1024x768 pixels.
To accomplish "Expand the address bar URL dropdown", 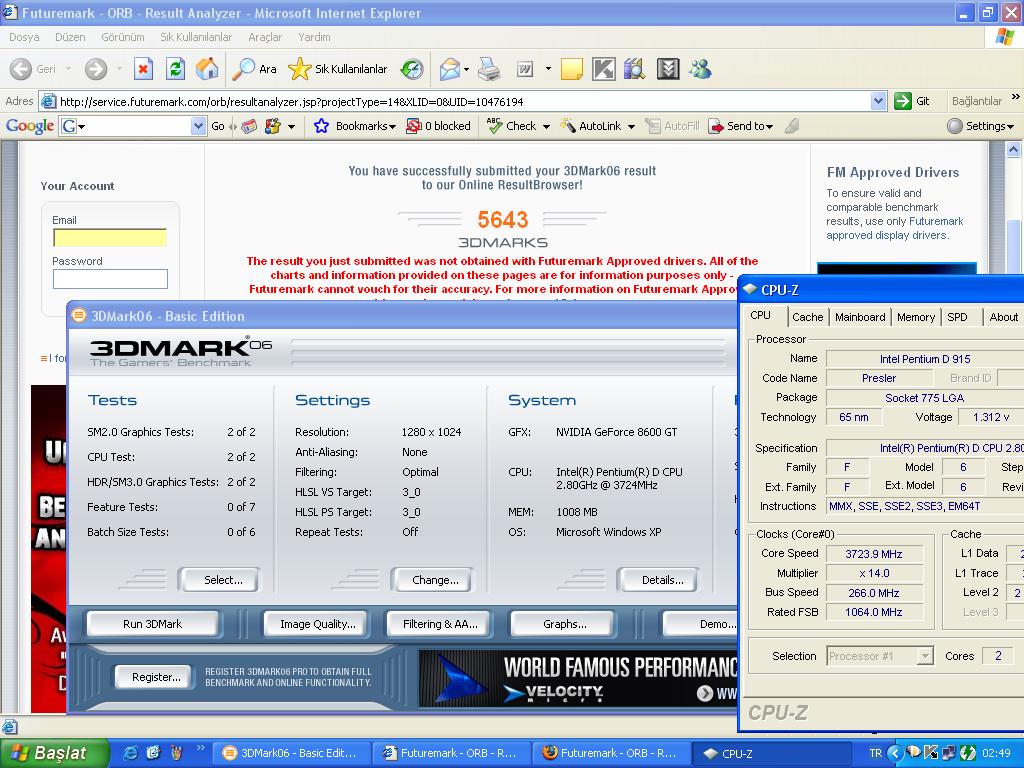I will (878, 101).
